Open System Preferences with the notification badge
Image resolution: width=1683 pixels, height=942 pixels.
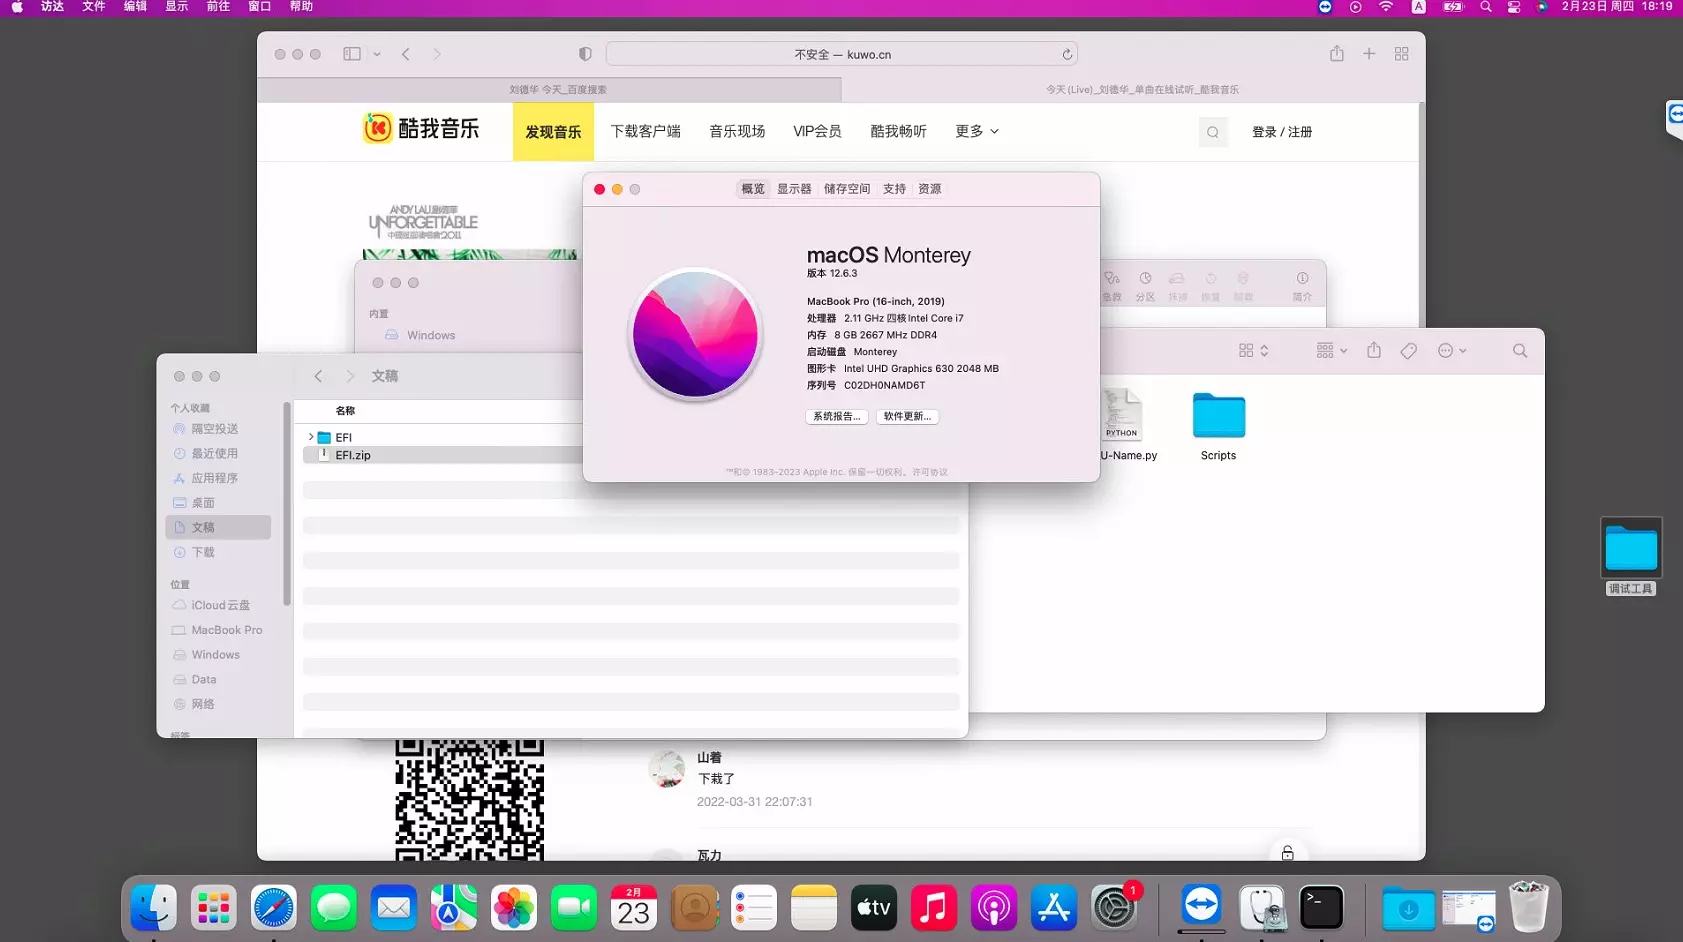1113,907
